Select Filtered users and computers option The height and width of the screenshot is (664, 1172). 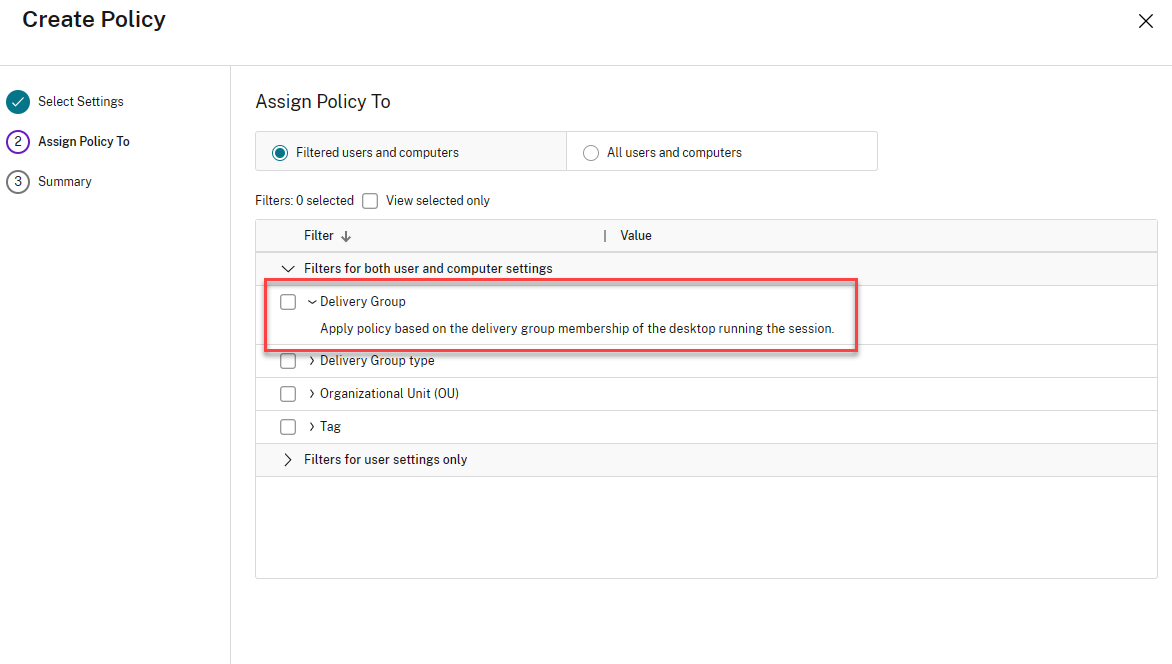(281, 153)
